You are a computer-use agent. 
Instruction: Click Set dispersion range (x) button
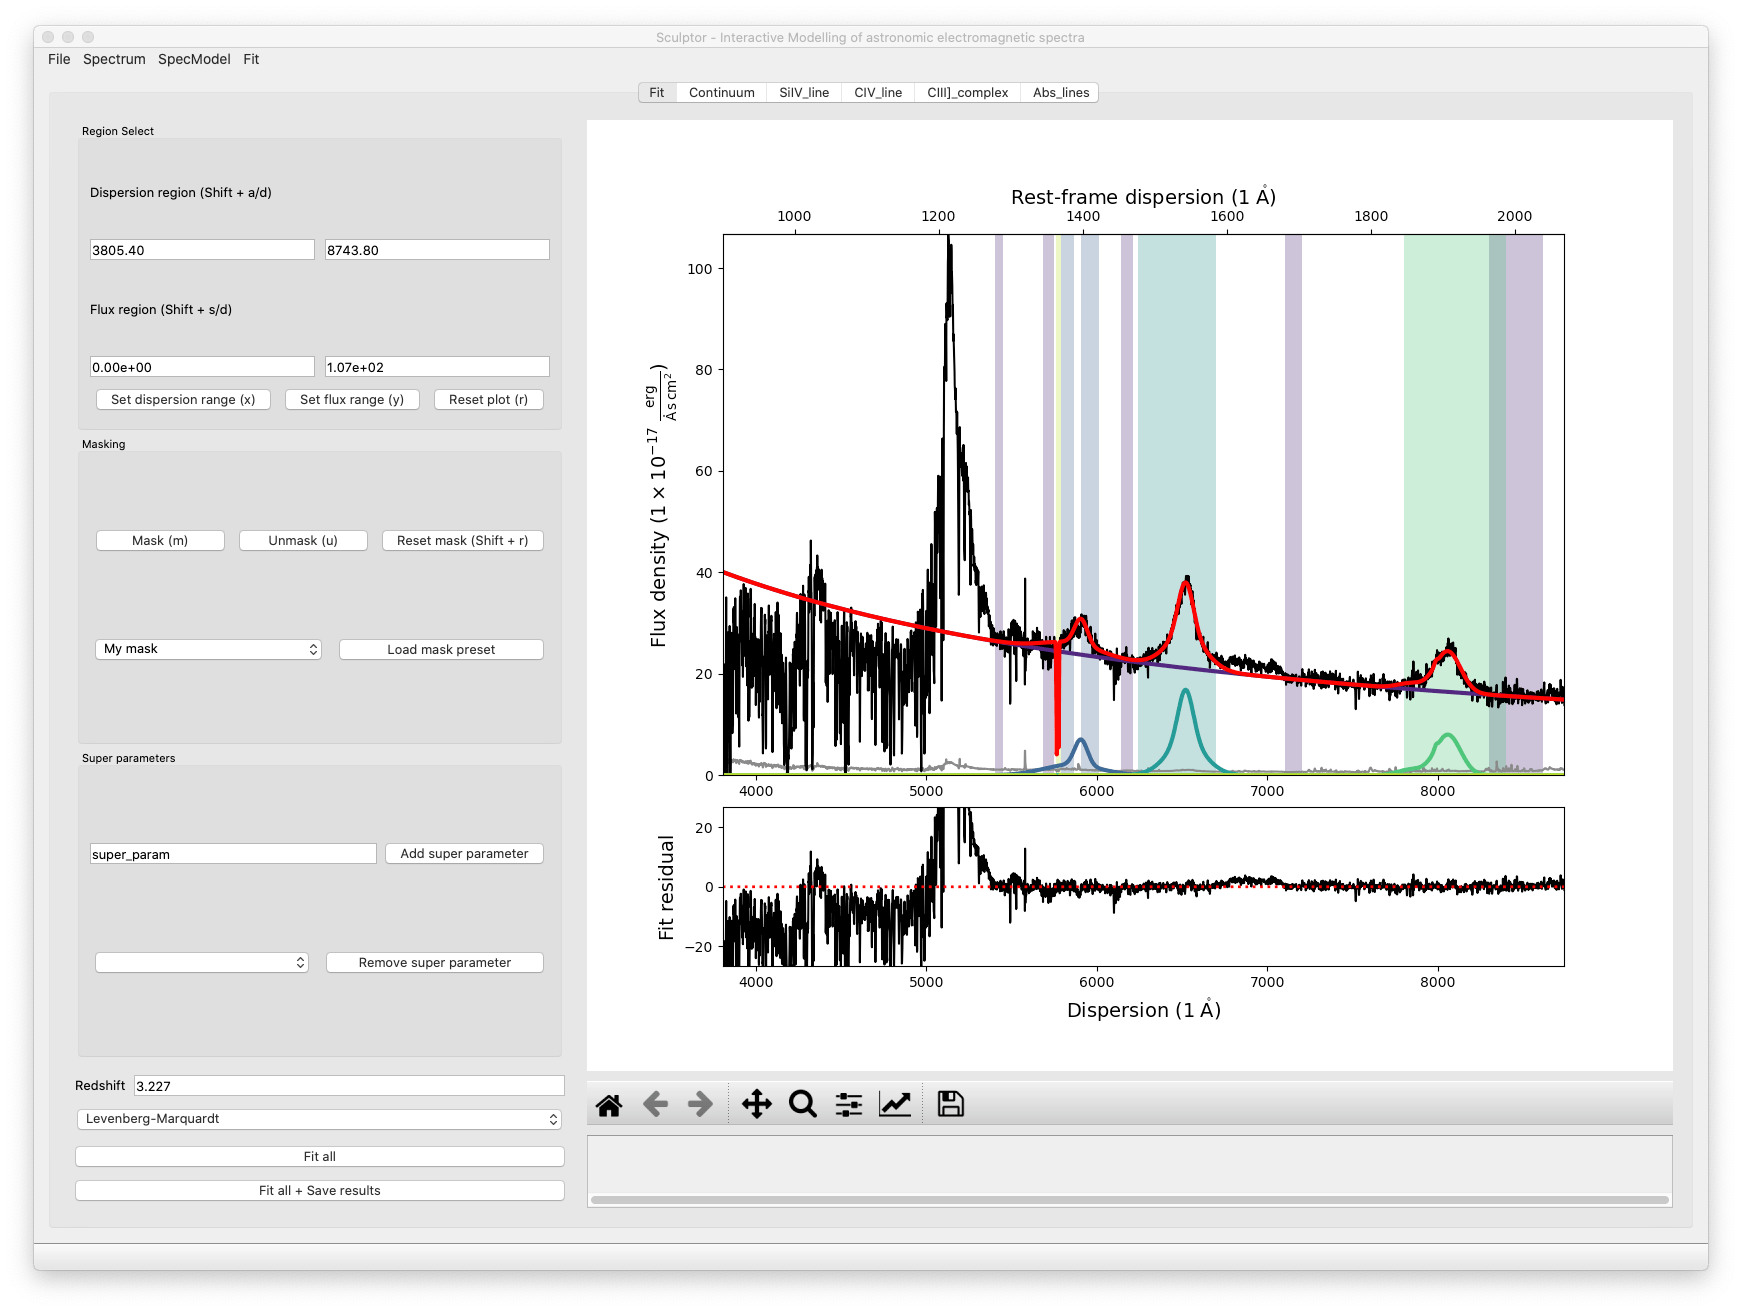[x=183, y=400]
